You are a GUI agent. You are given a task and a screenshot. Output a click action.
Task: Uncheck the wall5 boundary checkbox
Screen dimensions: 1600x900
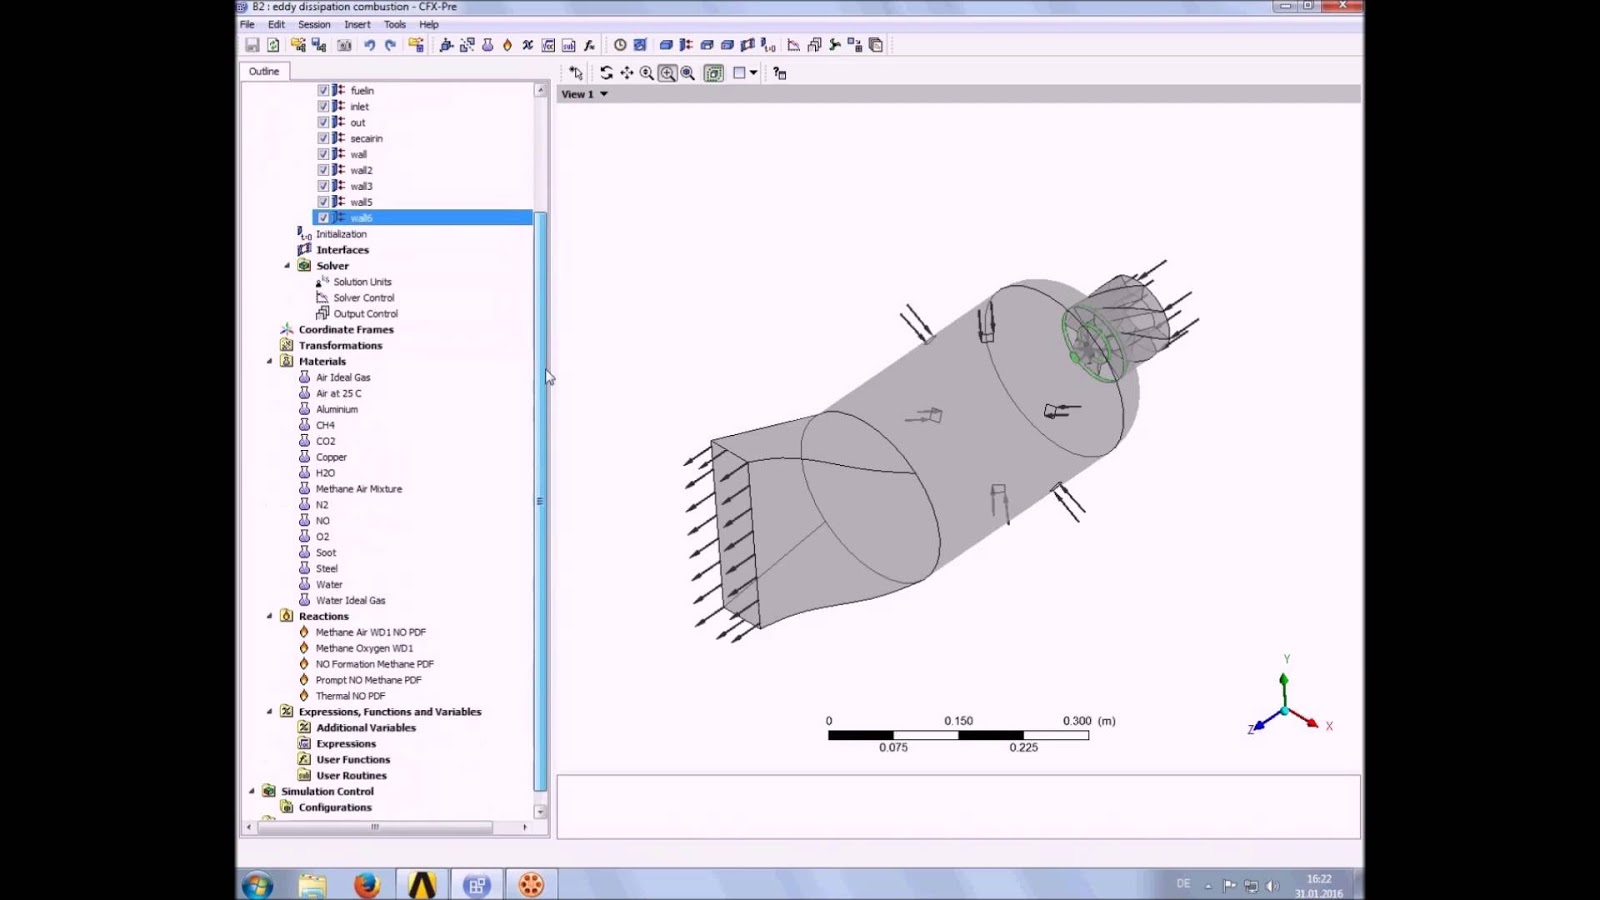pos(323,202)
